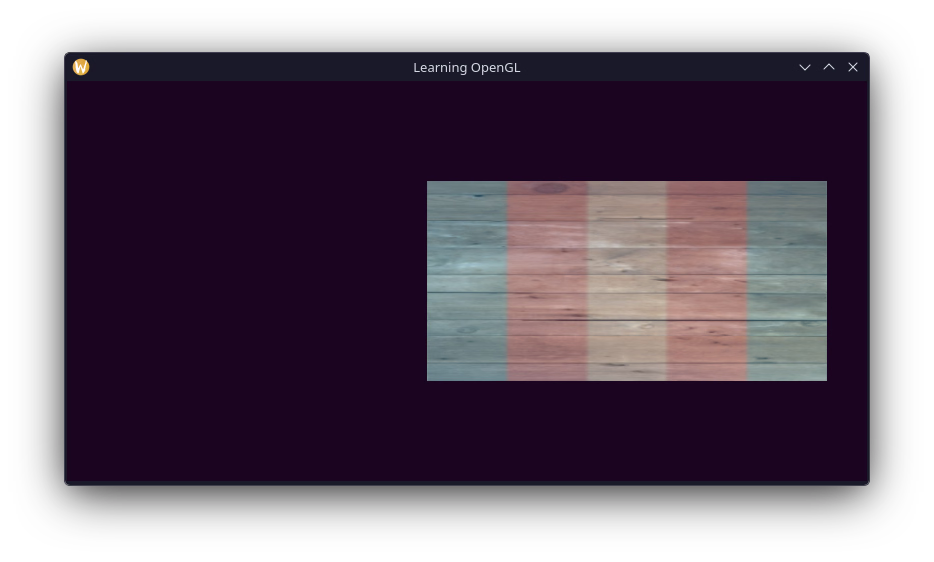This screenshot has height=562, width=934.
Task: Click the dark purple area above the textured rectangle
Action: pos(627,130)
